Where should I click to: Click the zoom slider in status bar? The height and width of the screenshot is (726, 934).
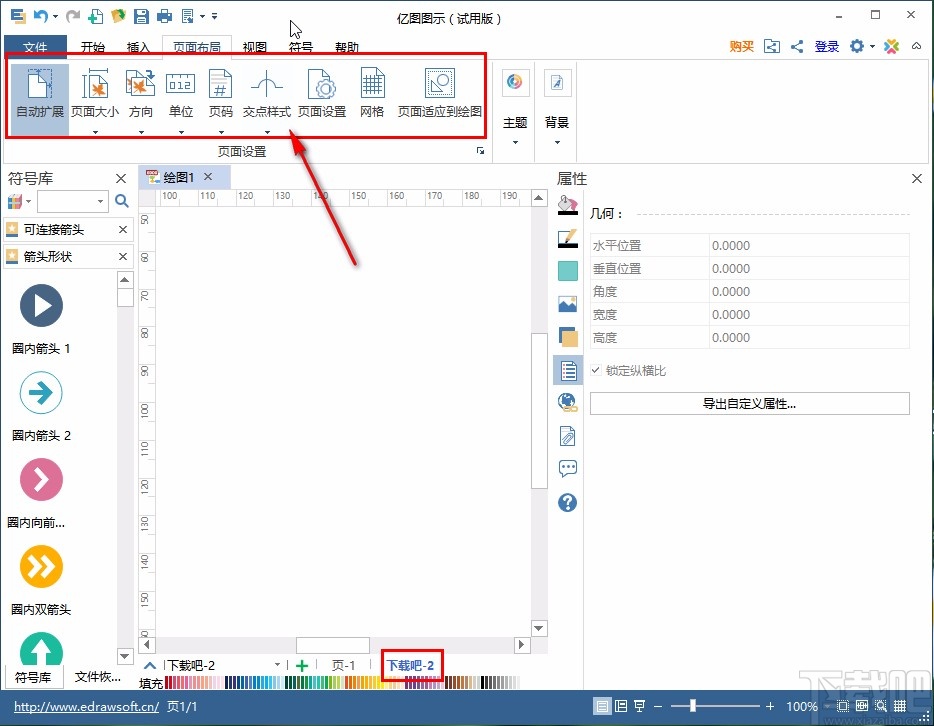[692, 706]
